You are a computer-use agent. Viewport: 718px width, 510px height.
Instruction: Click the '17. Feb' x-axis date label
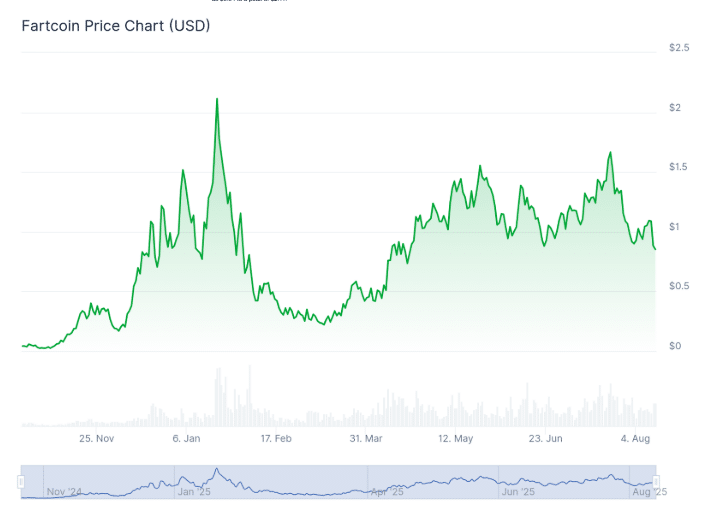tap(276, 439)
